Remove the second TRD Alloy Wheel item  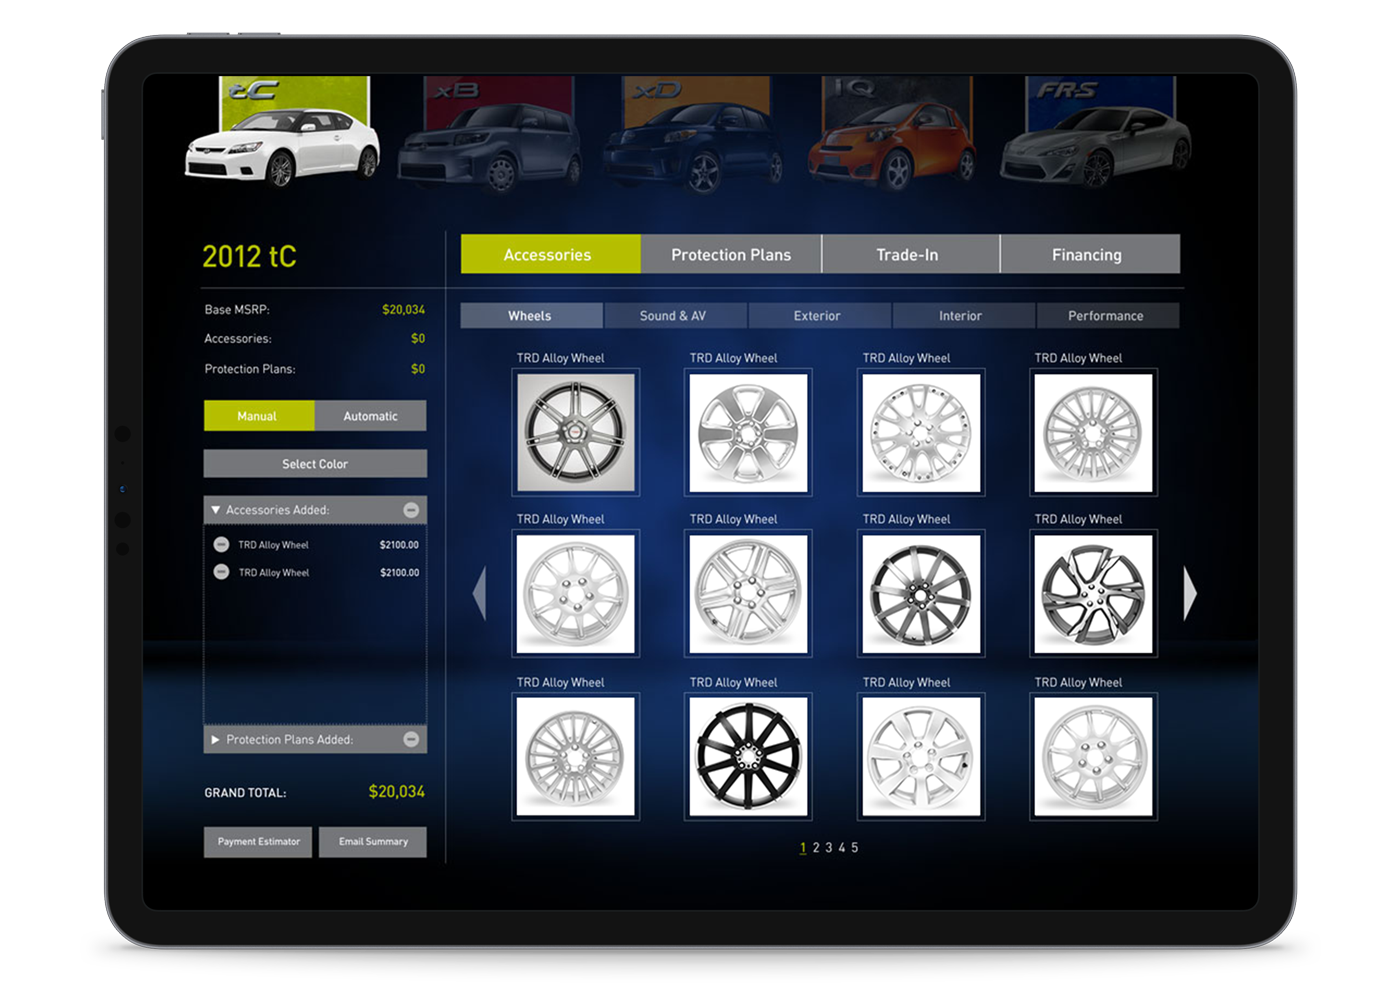221,572
